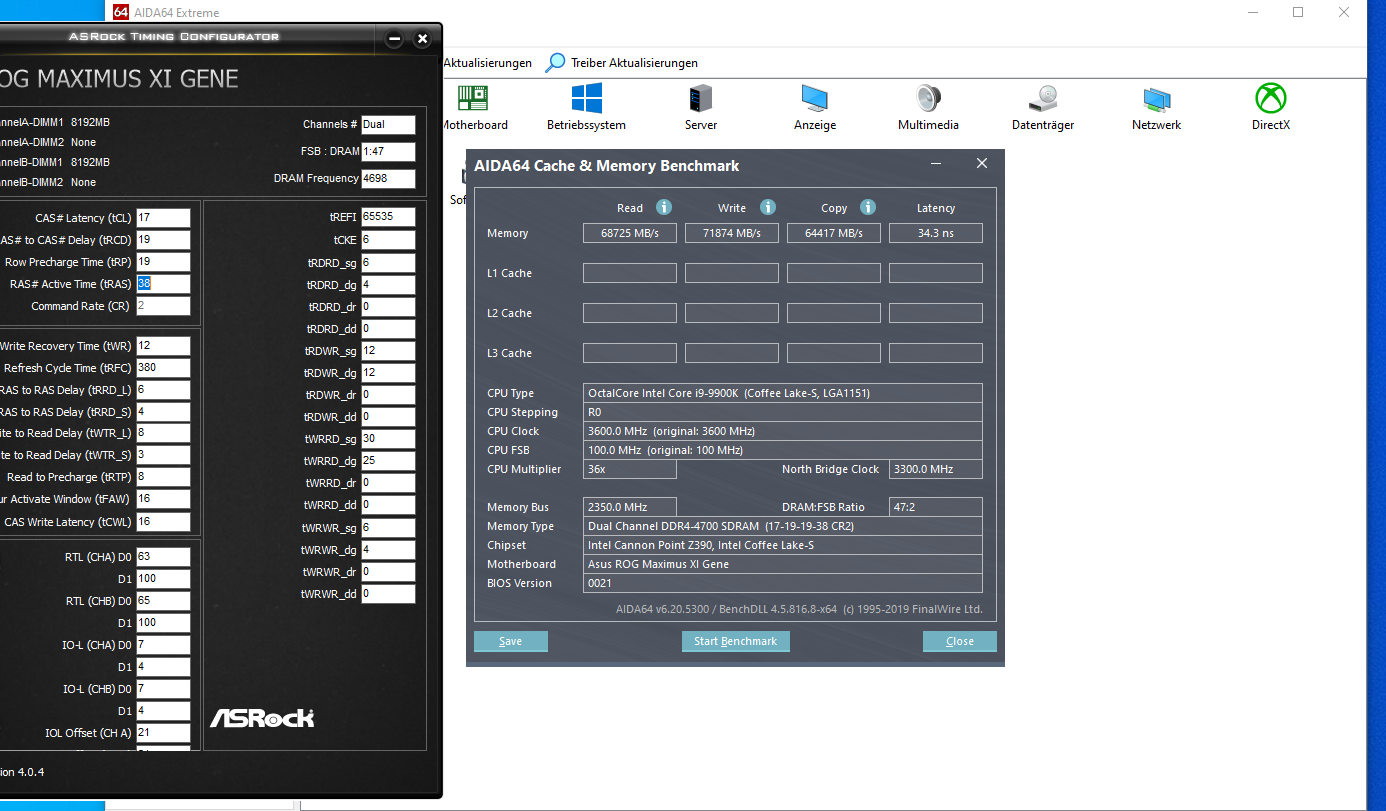The width and height of the screenshot is (1386, 811).
Task: Open Treiber Aktualisierungen toolbar link
Action: coord(634,63)
